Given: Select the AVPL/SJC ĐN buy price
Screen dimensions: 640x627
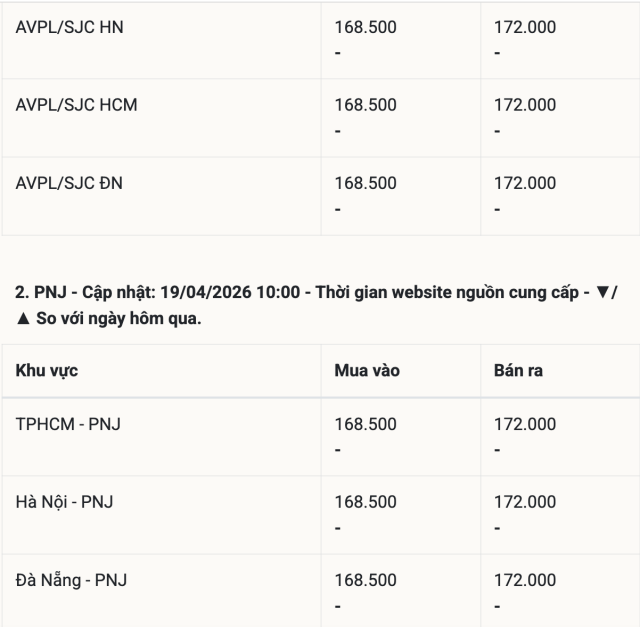Looking at the screenshot, I should [365, 183].
